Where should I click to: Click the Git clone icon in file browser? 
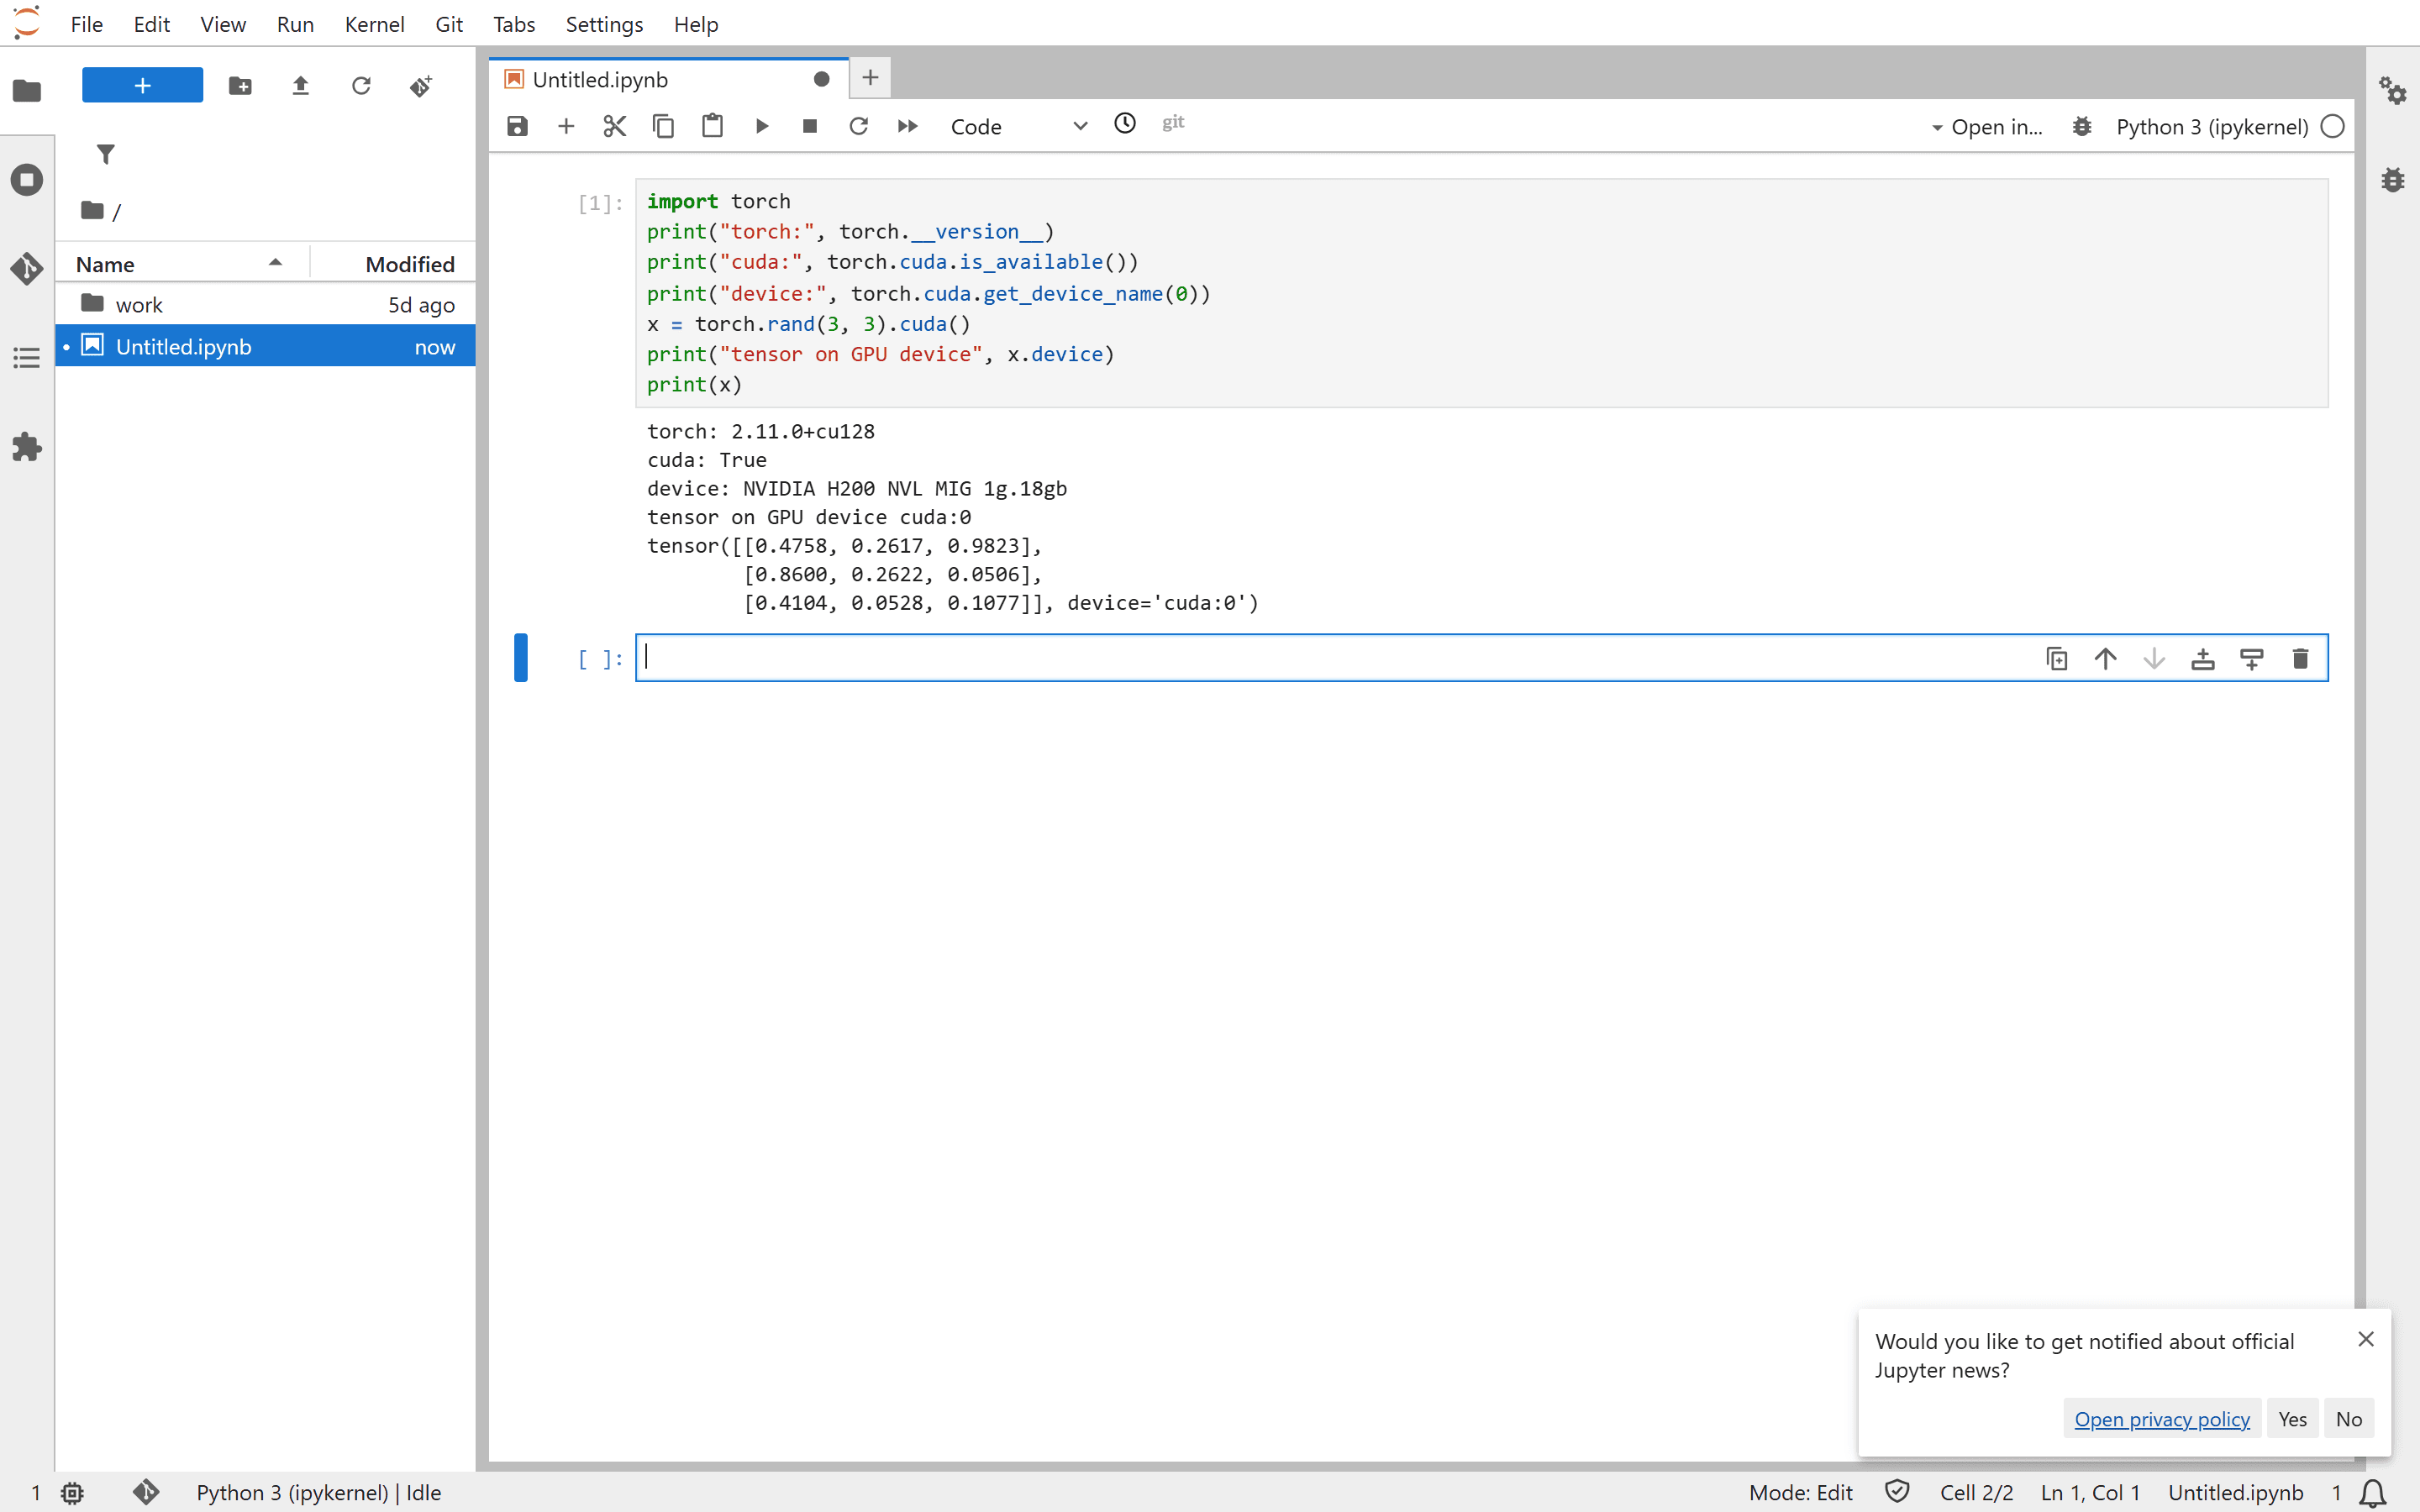click(421, 86)
